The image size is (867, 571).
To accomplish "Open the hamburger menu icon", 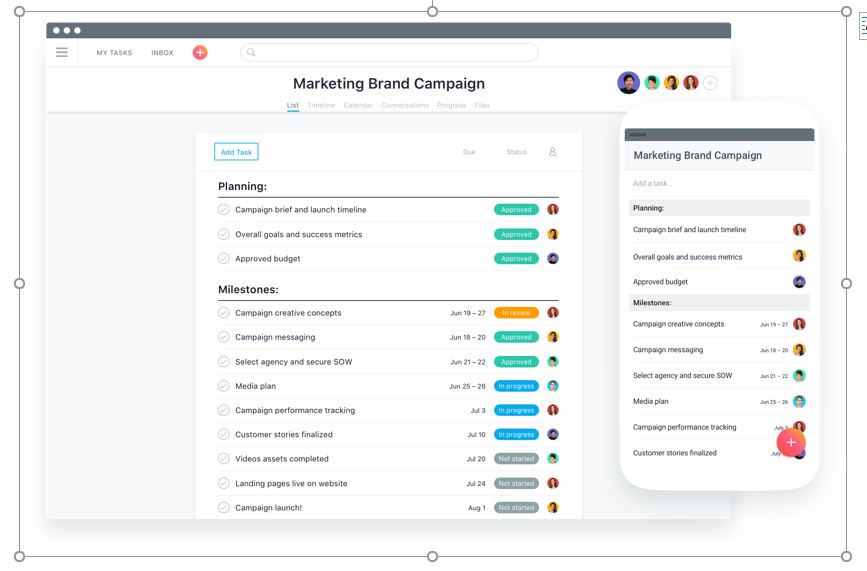I will [62, 52].
